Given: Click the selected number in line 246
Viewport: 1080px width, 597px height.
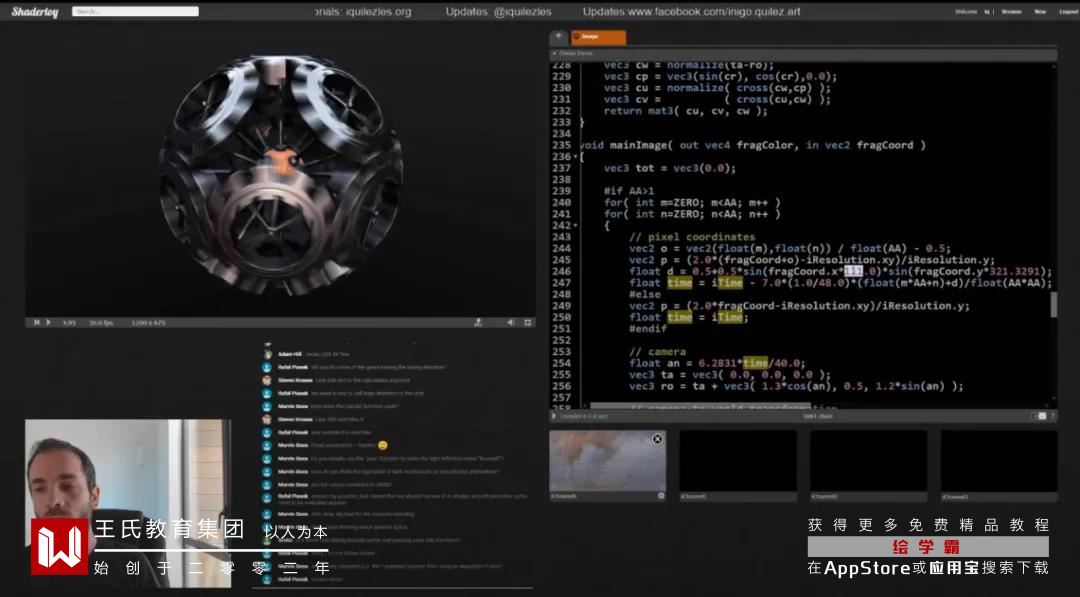Looking at the screenshot, I should click(x=853, y=271).
